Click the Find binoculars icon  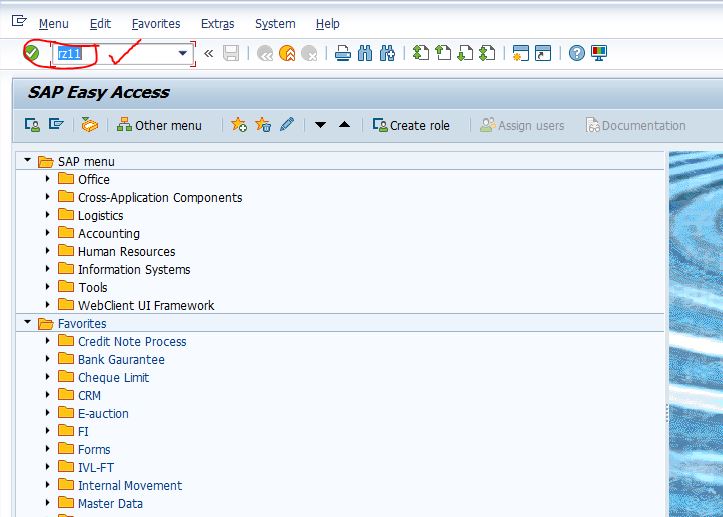click(365, 53)
